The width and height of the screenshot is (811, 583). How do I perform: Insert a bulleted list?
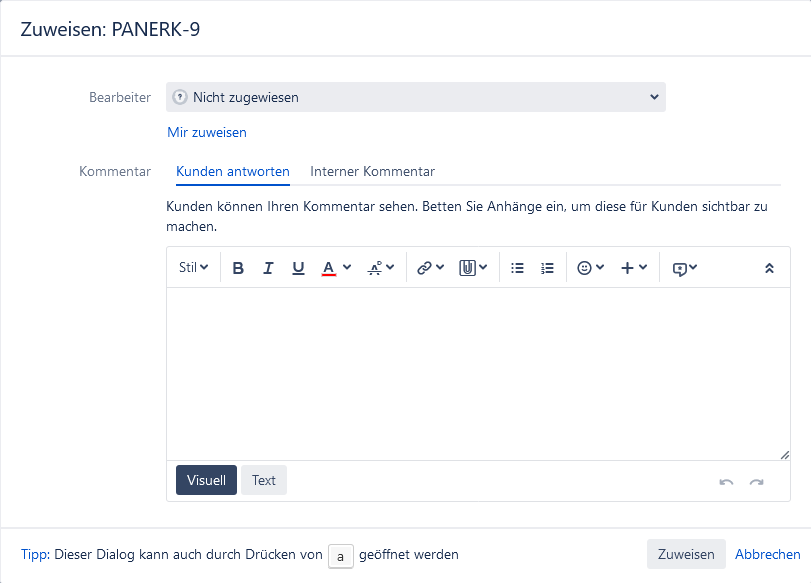pyautogui.click(x=517, y=268)
